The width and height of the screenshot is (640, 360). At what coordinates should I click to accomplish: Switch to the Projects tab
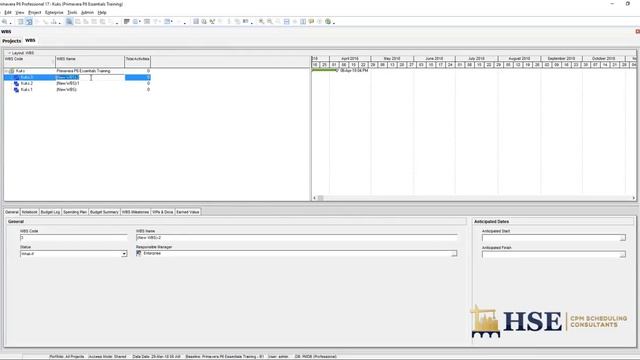11,41
